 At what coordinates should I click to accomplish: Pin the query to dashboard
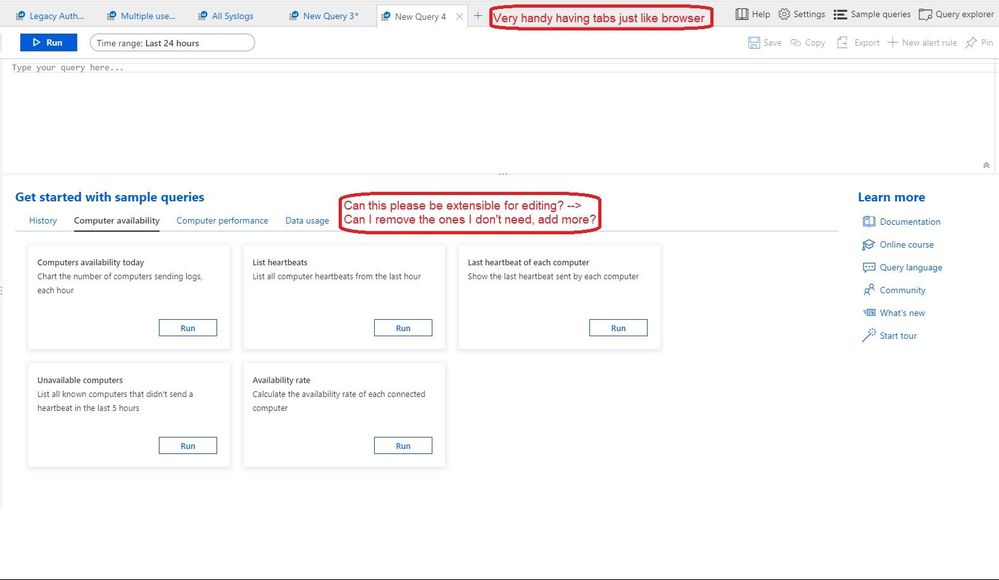976,42
